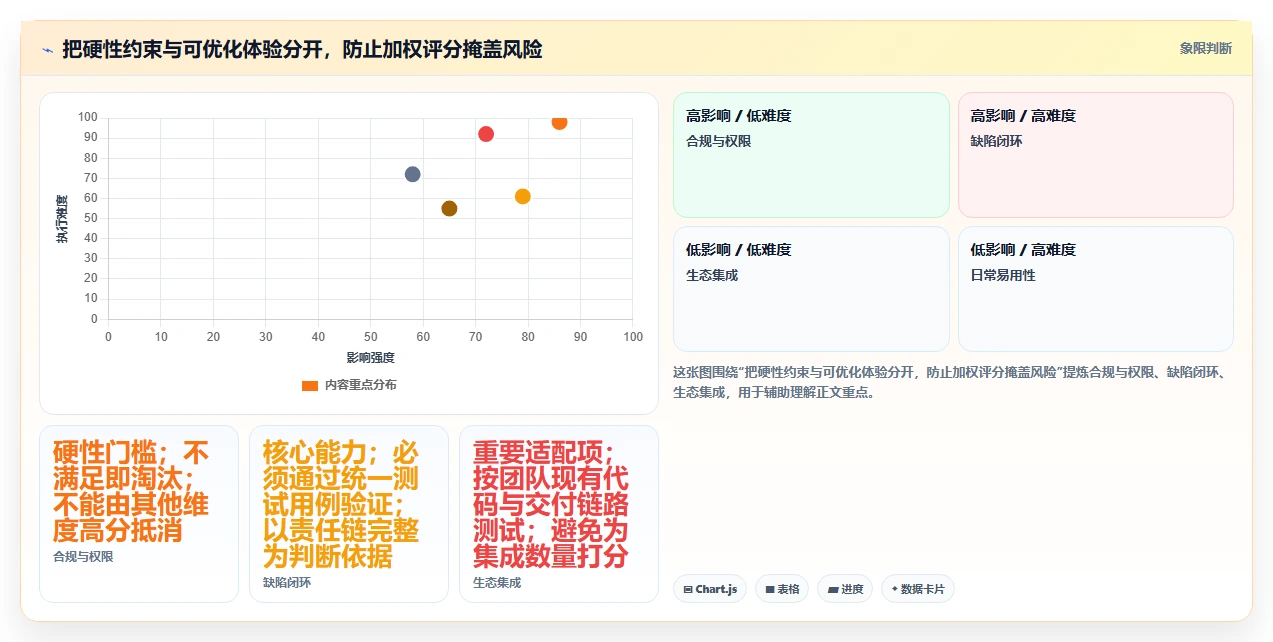Click the orange data point at chart top
The width and height of the screenshot is (1273, 642).
(x=559, y=122)
